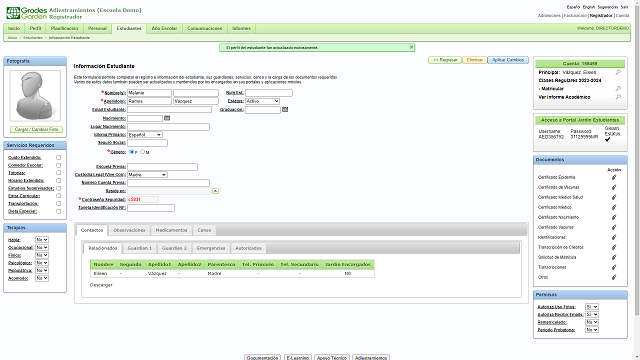Open the Graduación date calendar icon
This screenshot has height=360, width=640.
coord(285,109)
